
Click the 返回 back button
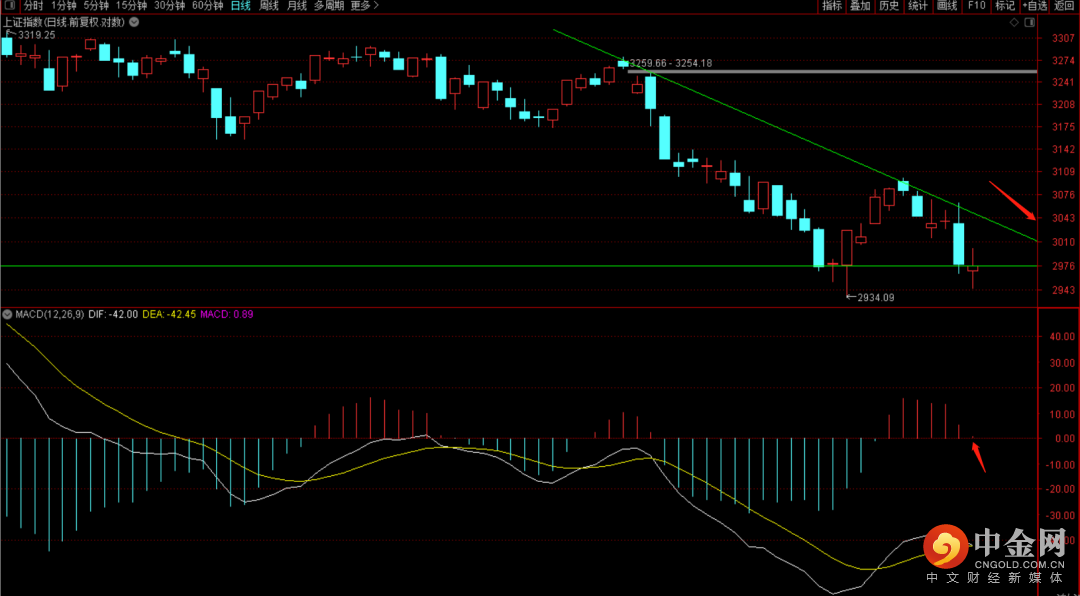pyautogui.click(x=1065, y=6)
